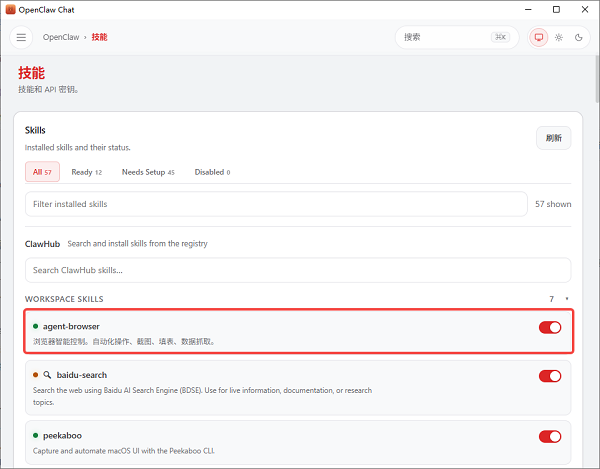This screenshot has width=600, height=469.
Task: Close the OpenClaw Chat window
Action: click(x=585, y=10)
